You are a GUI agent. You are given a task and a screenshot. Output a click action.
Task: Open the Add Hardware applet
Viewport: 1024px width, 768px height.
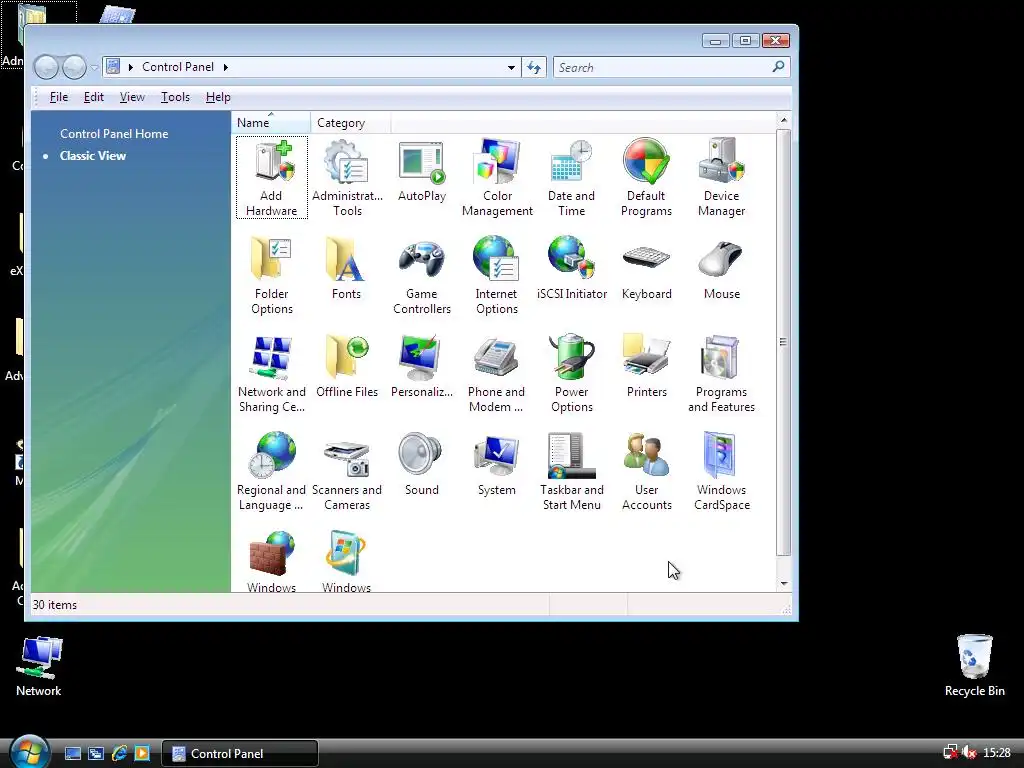pos(272,177)
